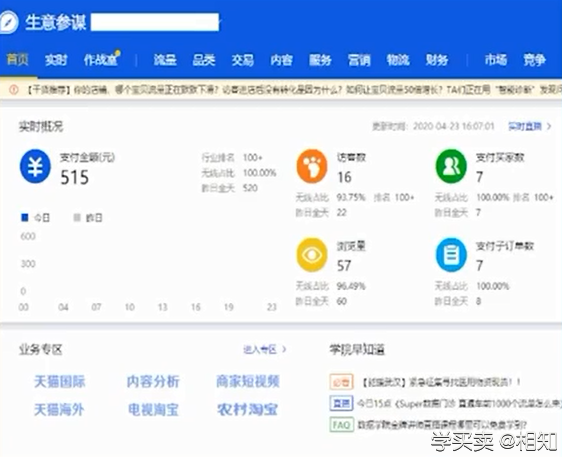The height and width of the screenshot is (457, 562).
Task: Click the green FAQ badge
Action: pos(341,425)
